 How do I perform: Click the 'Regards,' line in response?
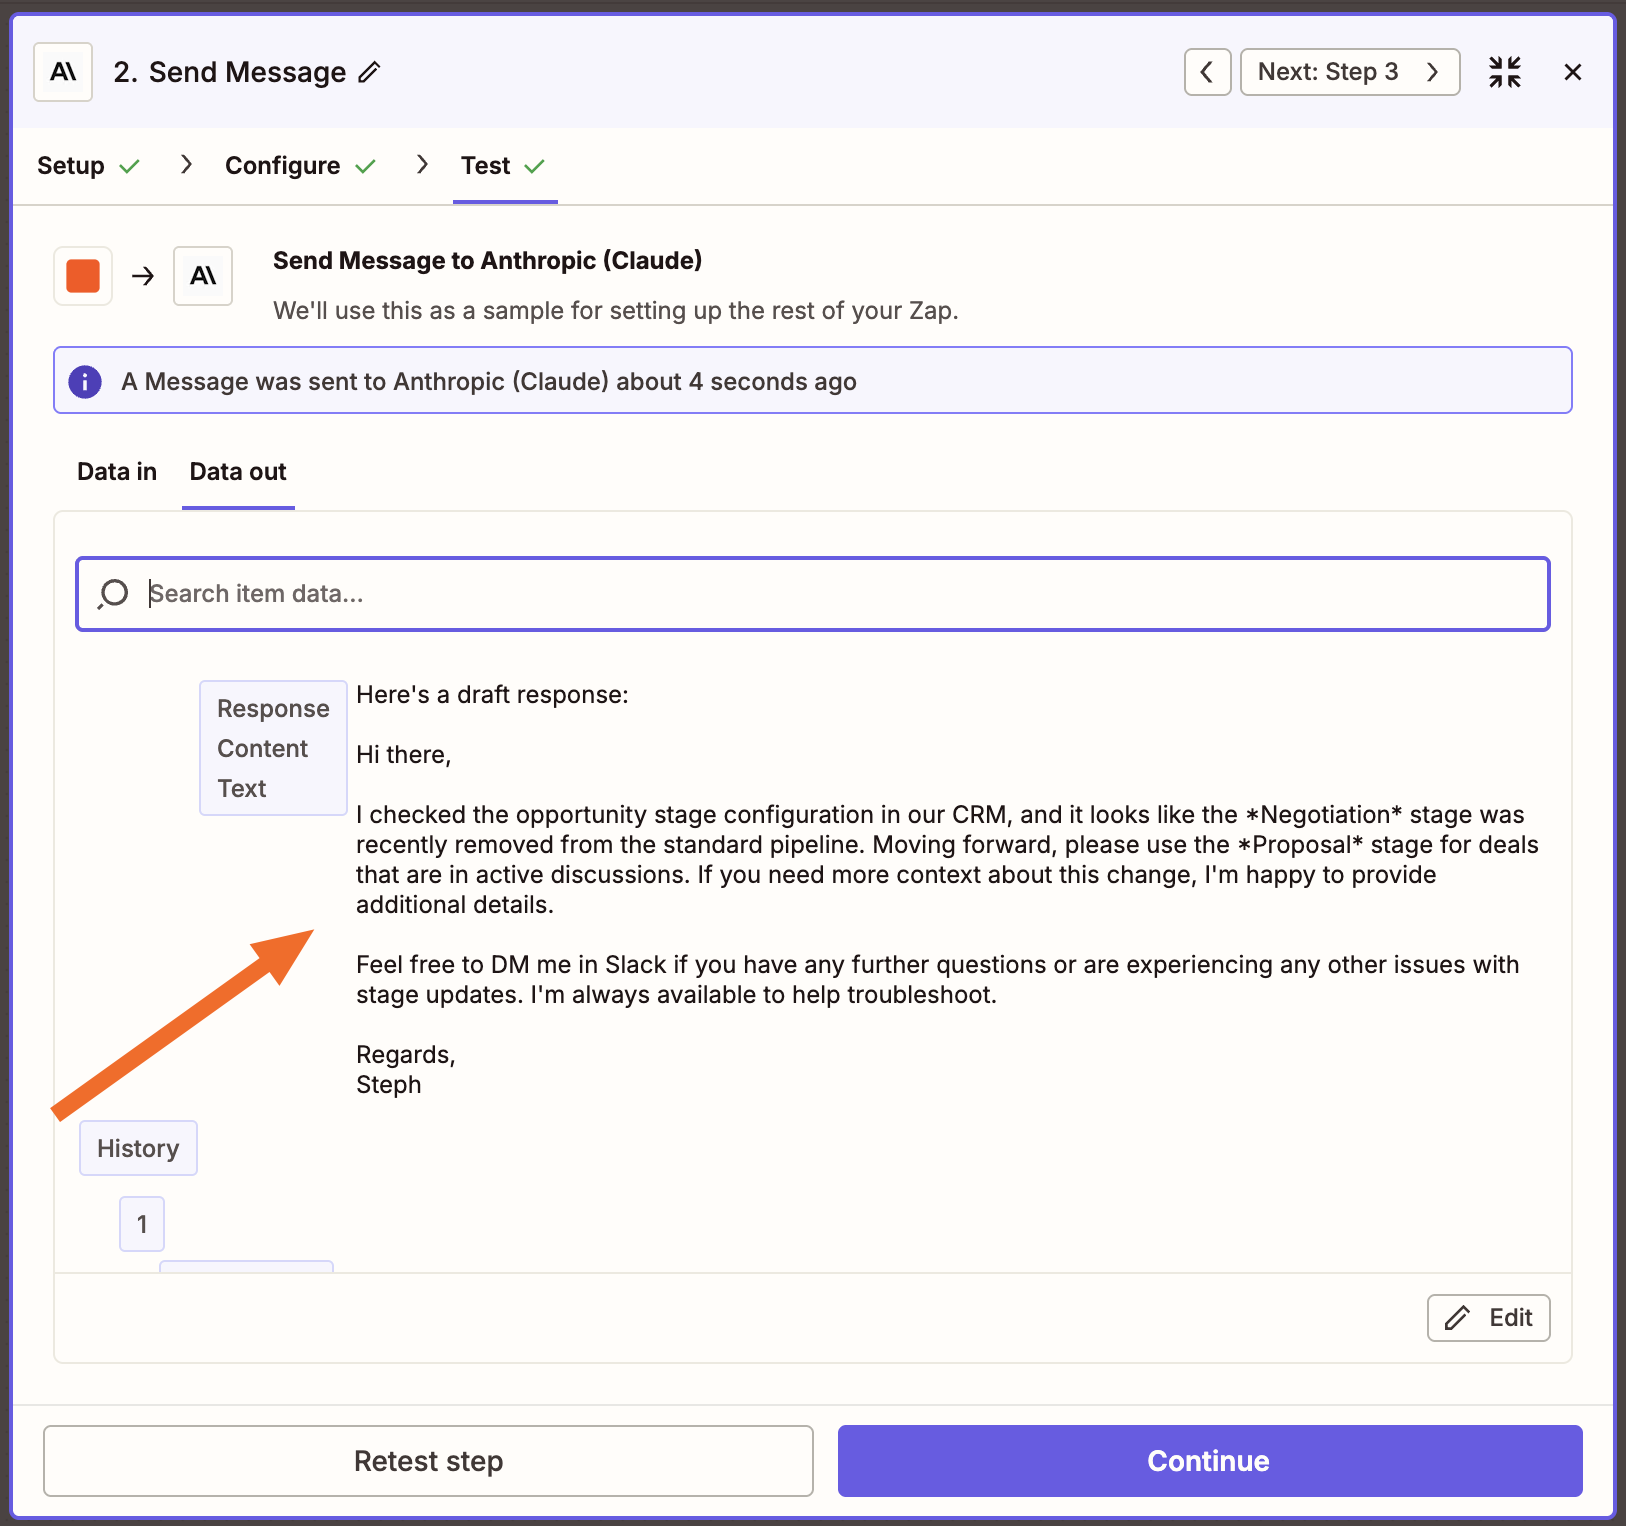coord(406,1055)
